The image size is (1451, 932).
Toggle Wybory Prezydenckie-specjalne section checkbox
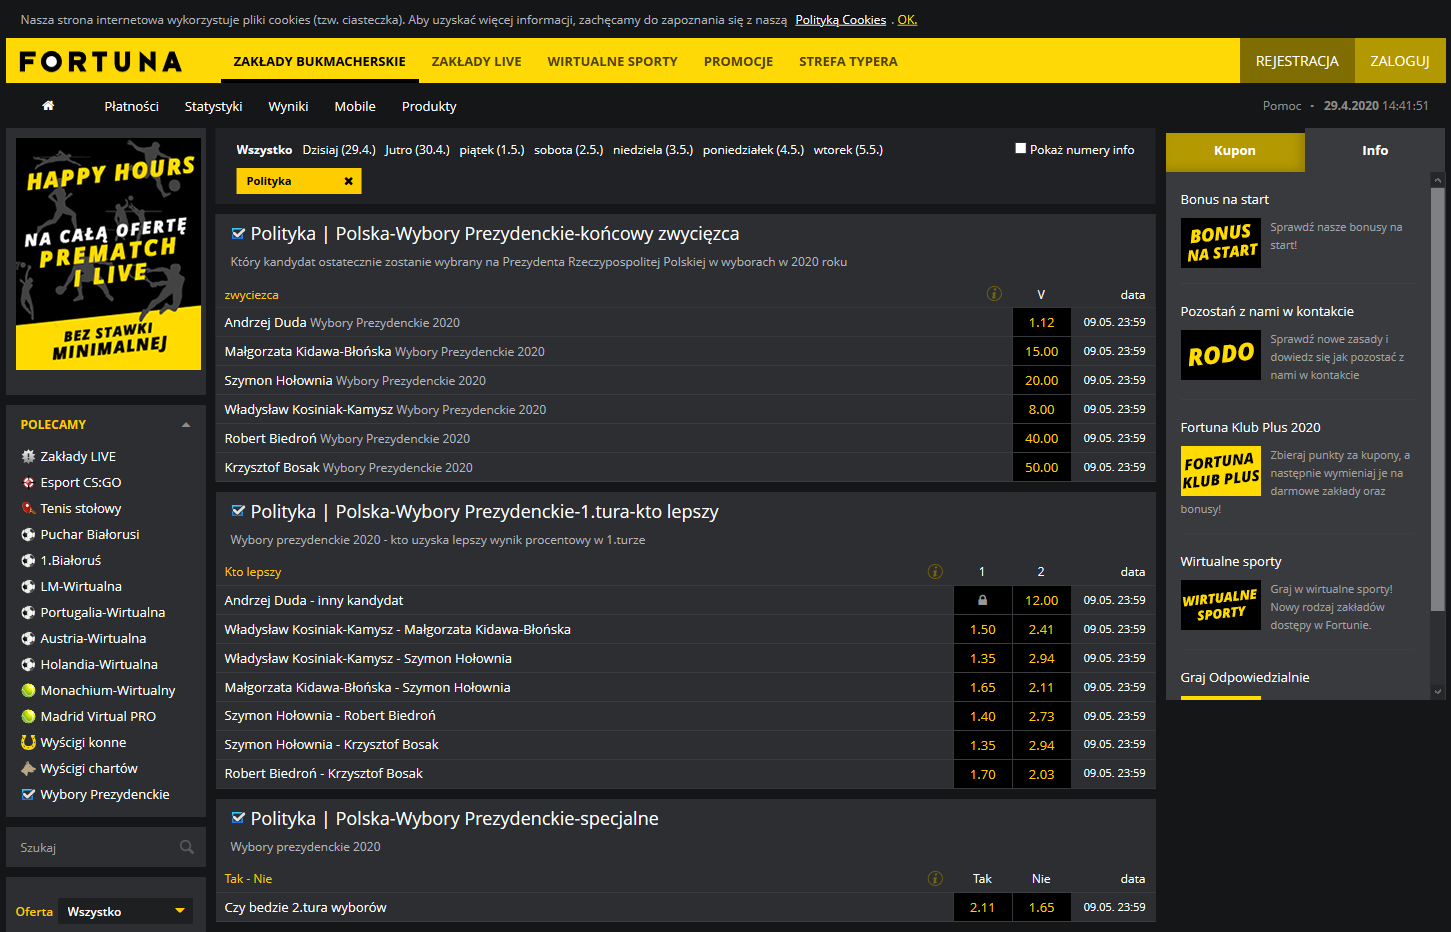click(238, 818)
